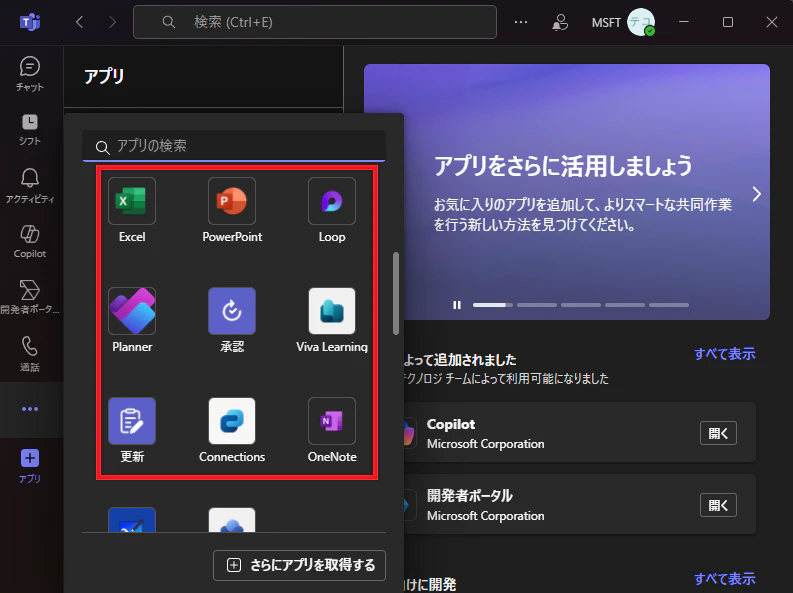793x593 pixels.
Task: Open アクティビティ notifications
Action: coord(30,186)
